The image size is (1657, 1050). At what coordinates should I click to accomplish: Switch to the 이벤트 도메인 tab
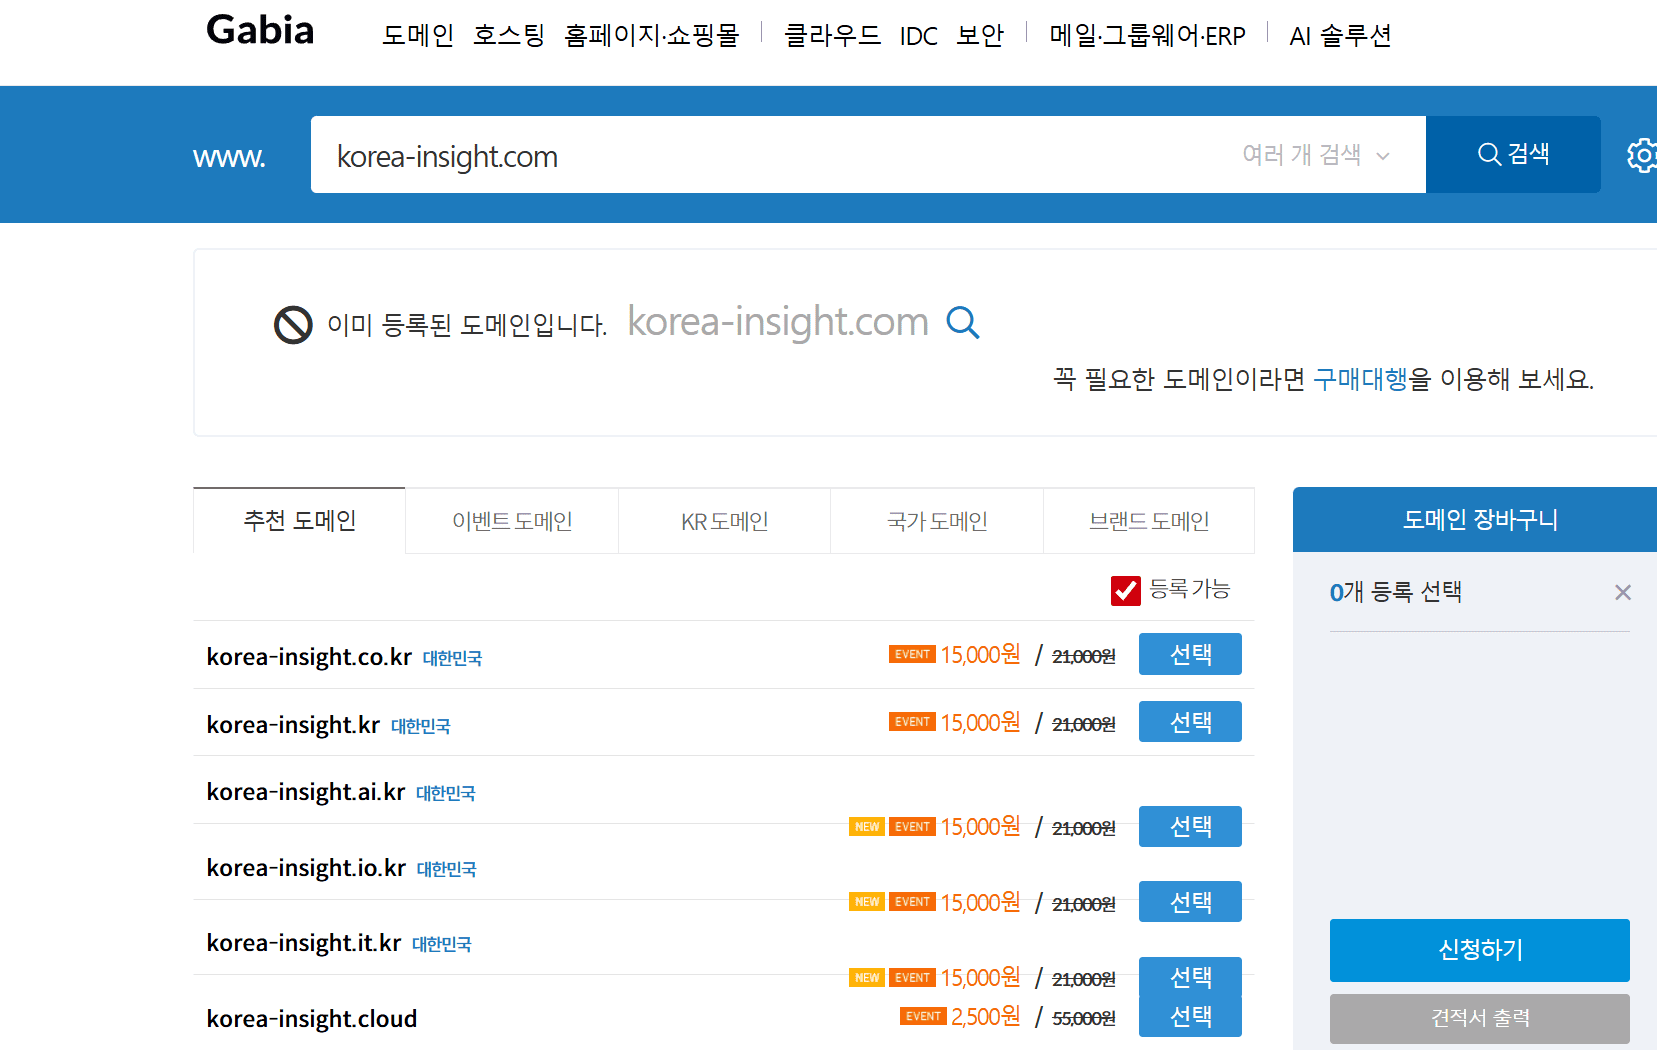(512, 521)
